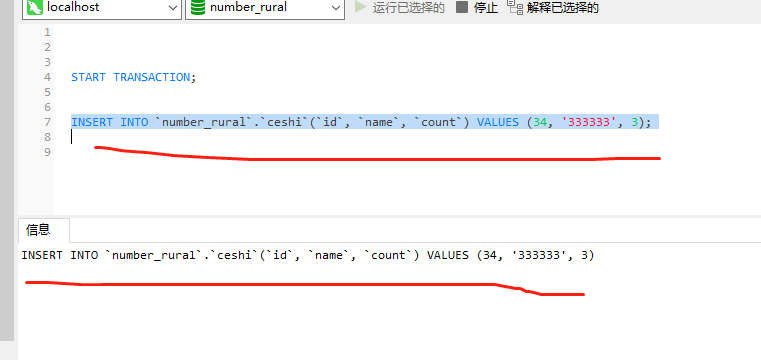Open the number_rural database dropdown

click(x=265, y=8)
